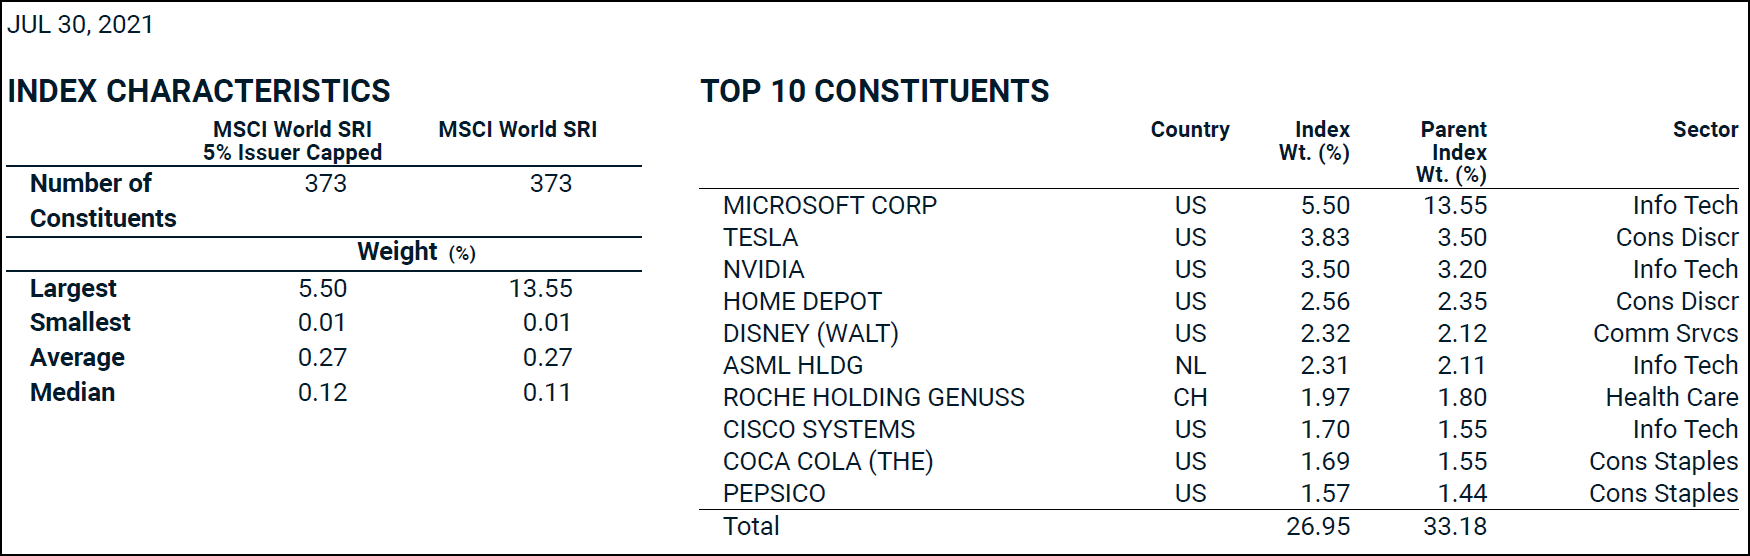Click the Country column header
The height and width of the screenshot is (556, 1750).
[1189, 130]
